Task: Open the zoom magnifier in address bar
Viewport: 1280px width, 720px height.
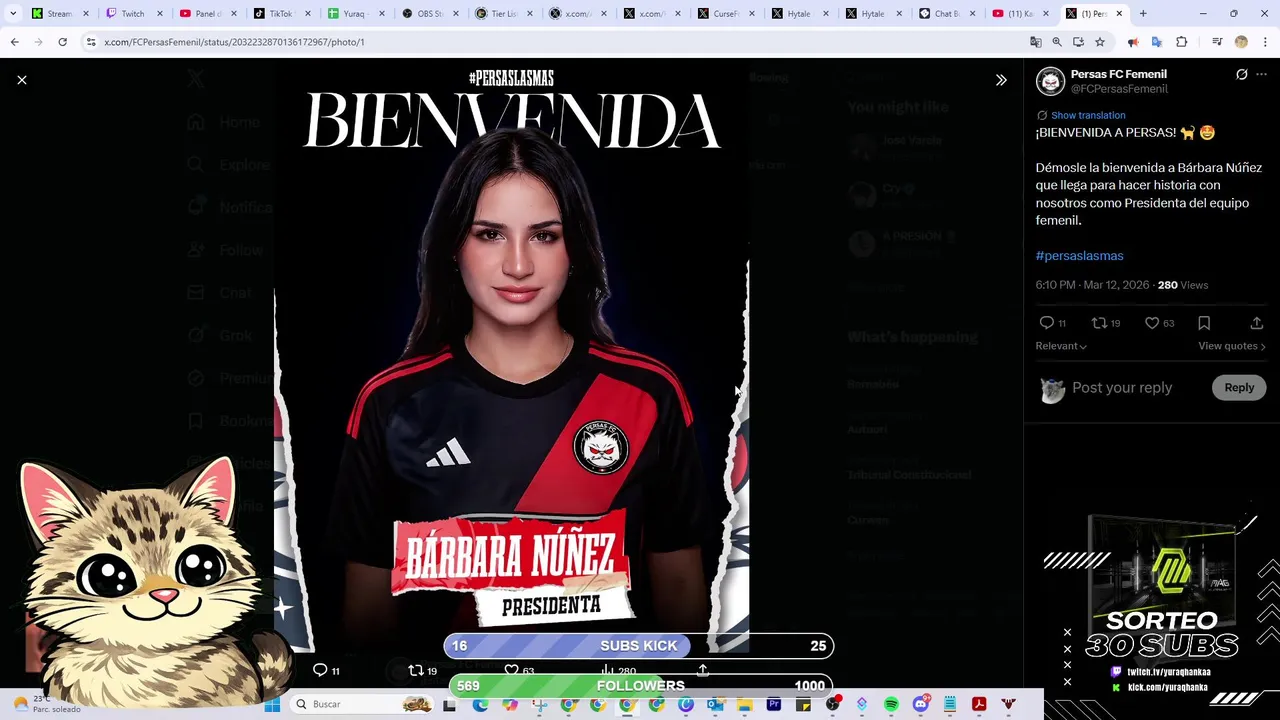Action: [x=1057, y=42]
